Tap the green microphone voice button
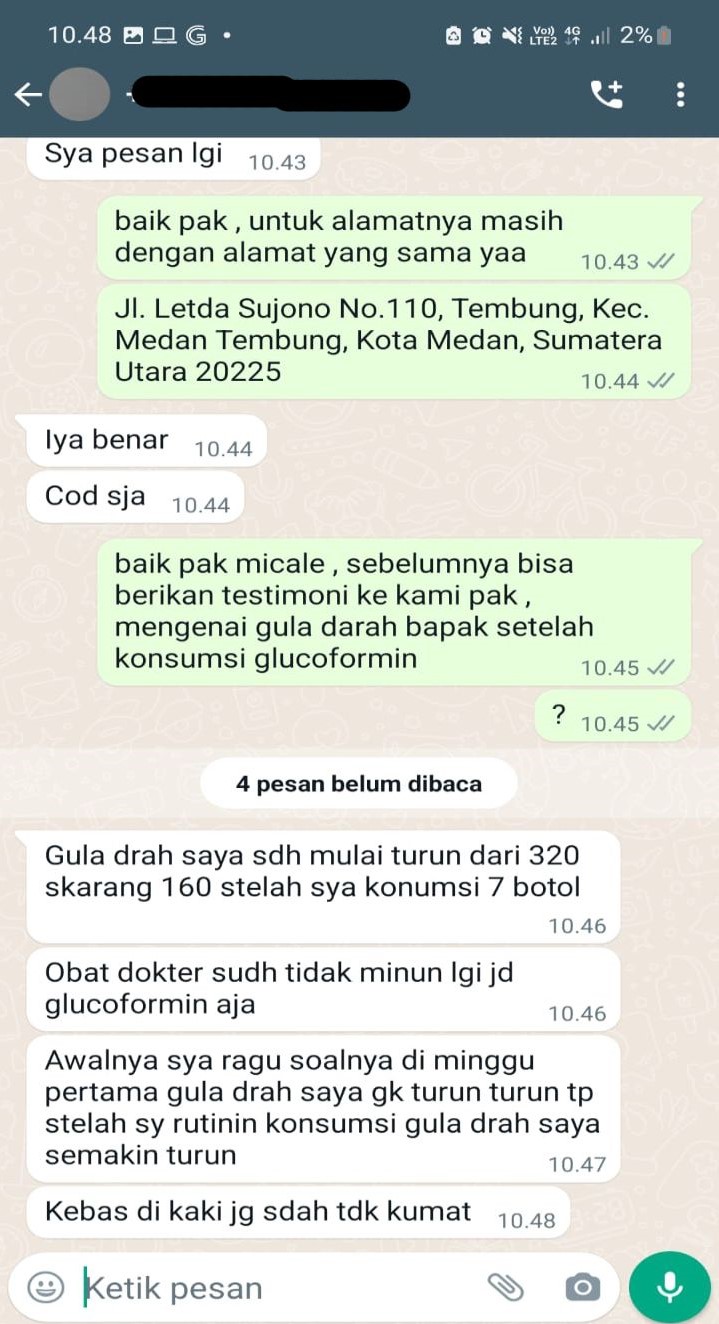Screen dimensions: 719x1324 click(x=670, y=1287)
